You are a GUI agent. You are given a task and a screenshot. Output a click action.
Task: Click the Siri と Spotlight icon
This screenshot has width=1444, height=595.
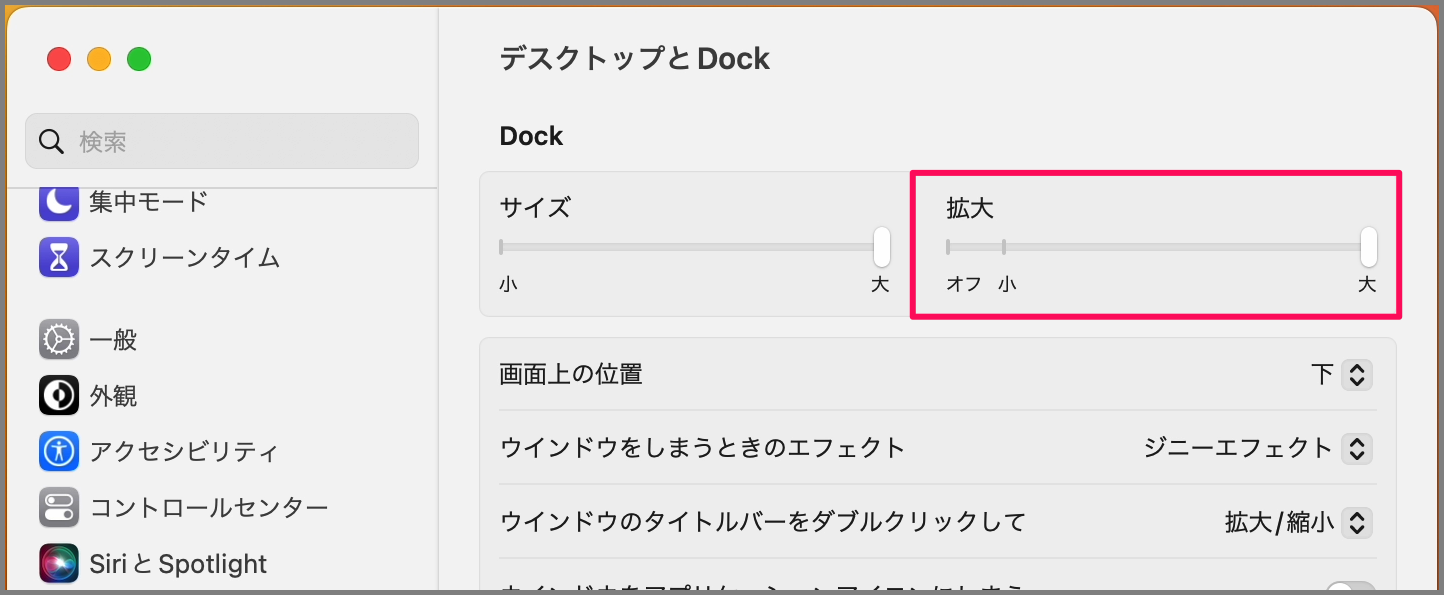click(59, 563)
